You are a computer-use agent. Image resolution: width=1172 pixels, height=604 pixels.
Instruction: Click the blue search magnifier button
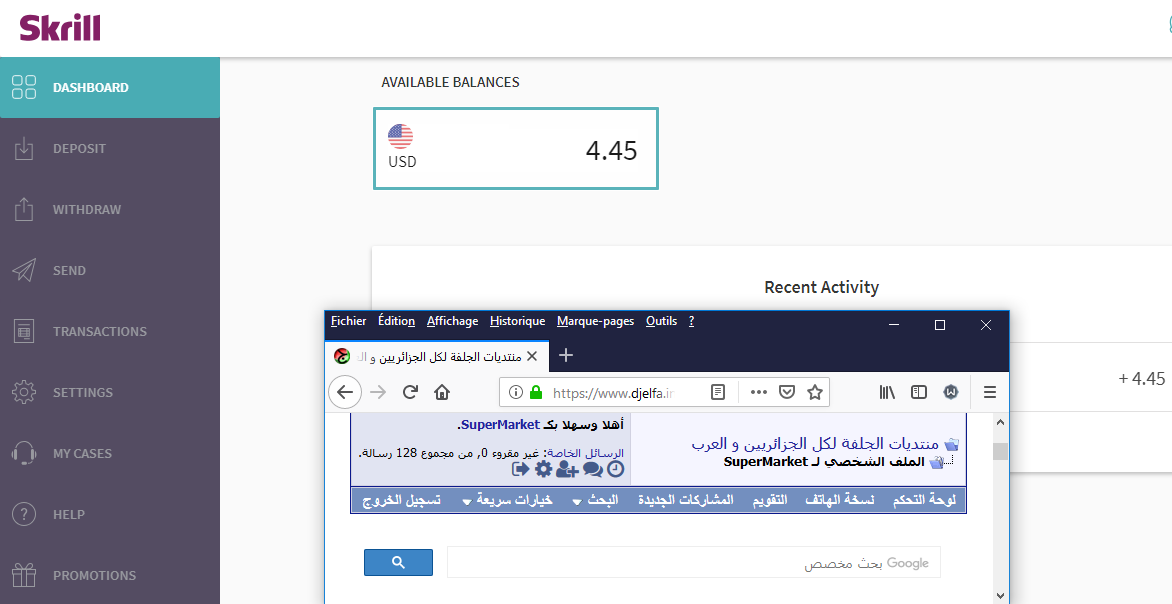(x=398, y=562)
